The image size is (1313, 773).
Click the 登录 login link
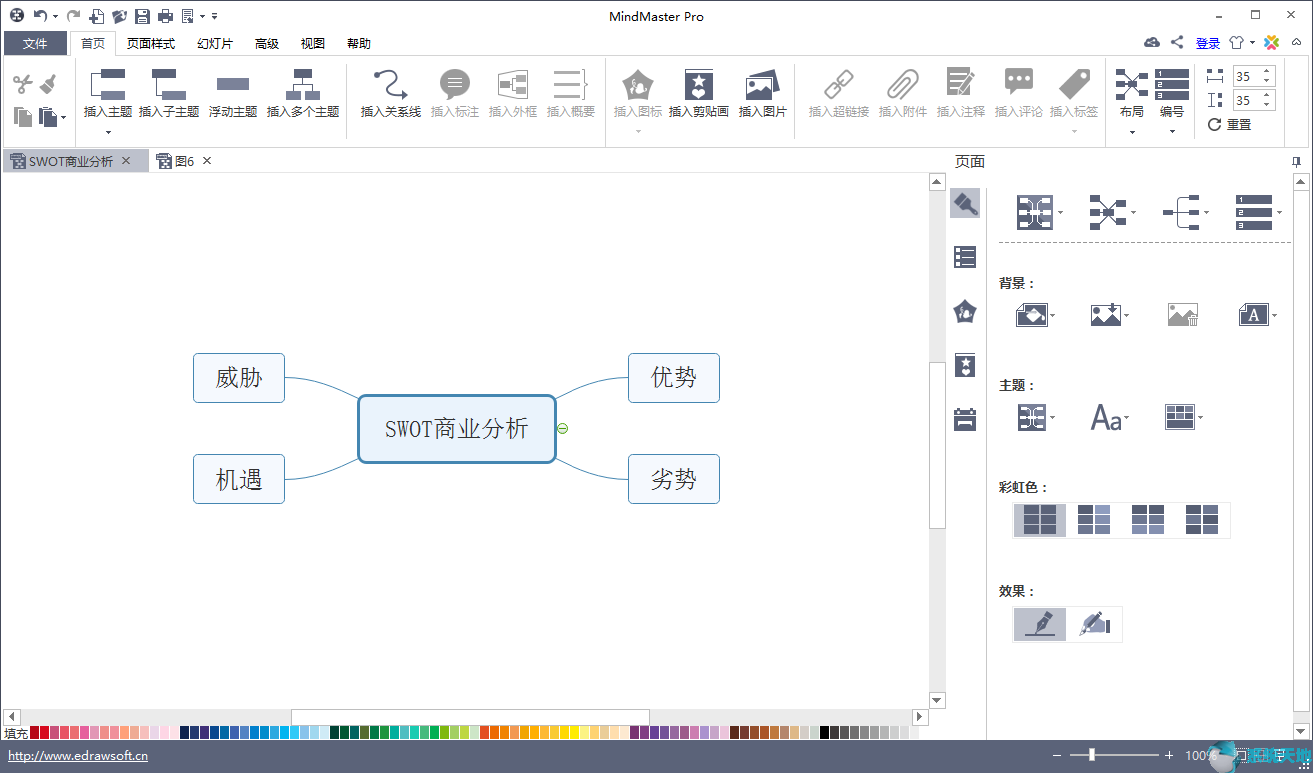pyautogui.click(x=1208, y=43)
